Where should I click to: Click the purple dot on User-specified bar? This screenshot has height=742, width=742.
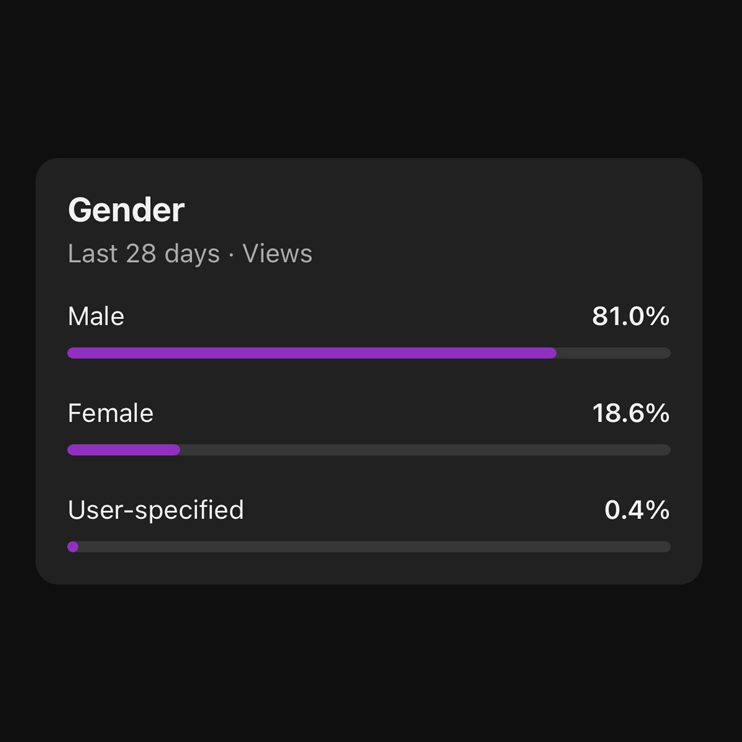73,547
